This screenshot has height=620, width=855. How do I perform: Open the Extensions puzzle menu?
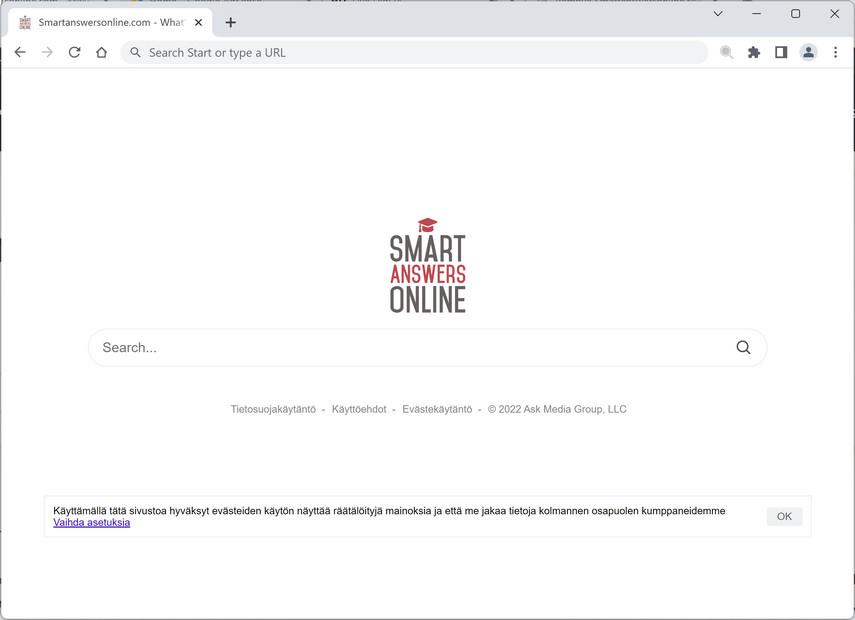[x=754, y=52]
